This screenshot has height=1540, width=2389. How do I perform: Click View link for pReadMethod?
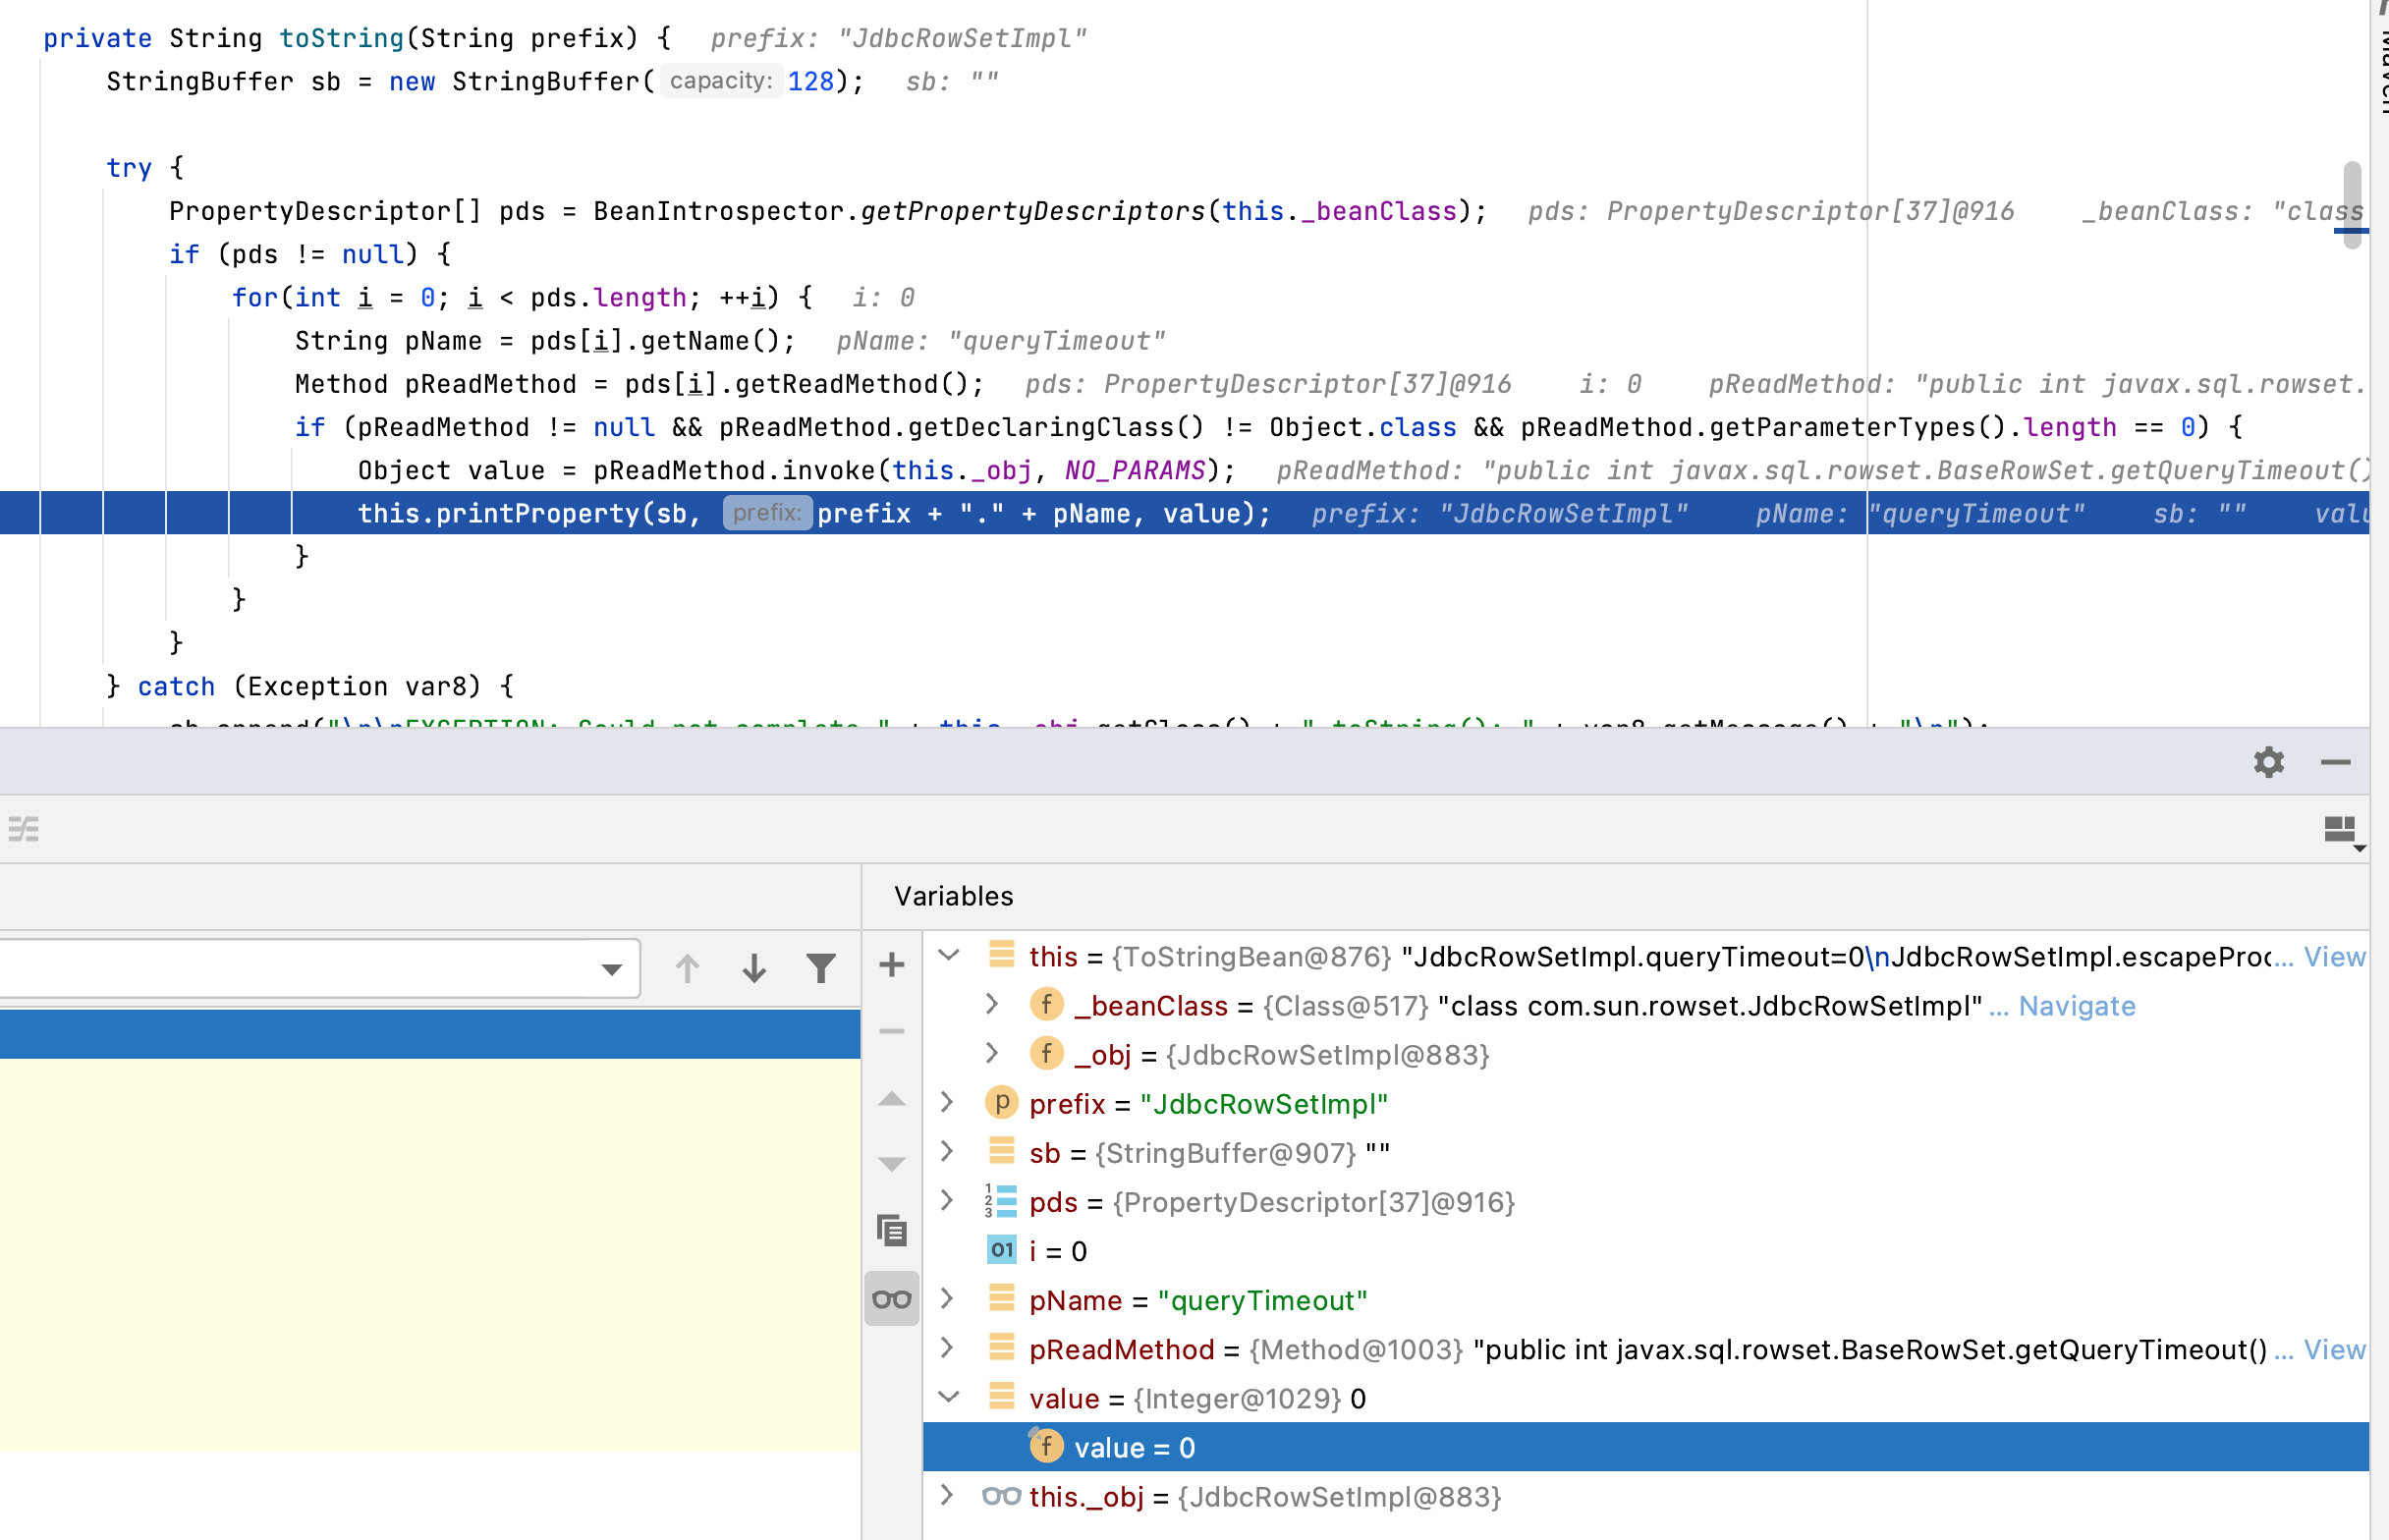2333,1350
